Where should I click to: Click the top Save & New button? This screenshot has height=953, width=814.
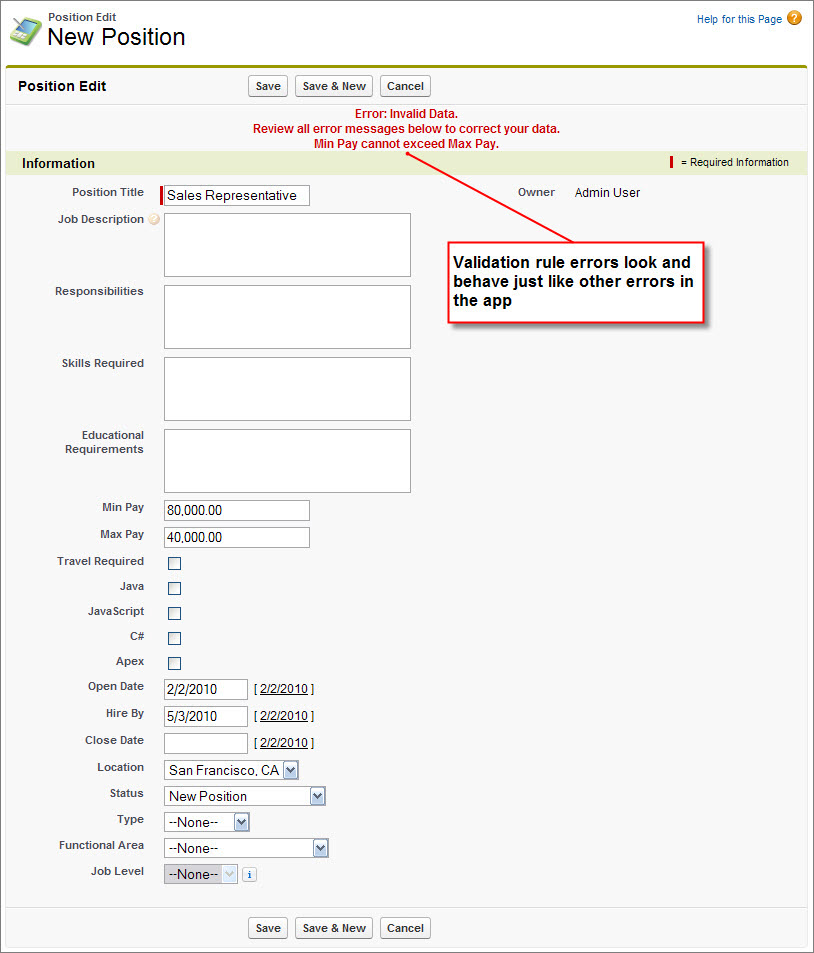(x=334, y=86)
